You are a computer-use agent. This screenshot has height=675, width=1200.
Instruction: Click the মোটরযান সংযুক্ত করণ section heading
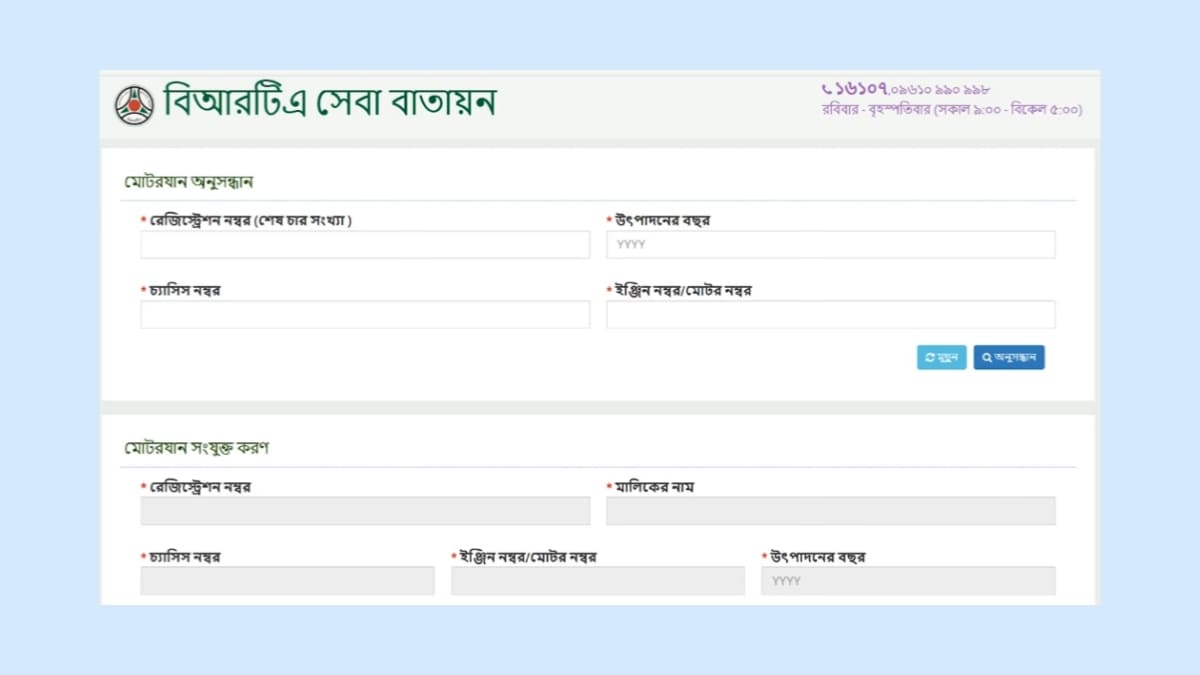[196, 447]
